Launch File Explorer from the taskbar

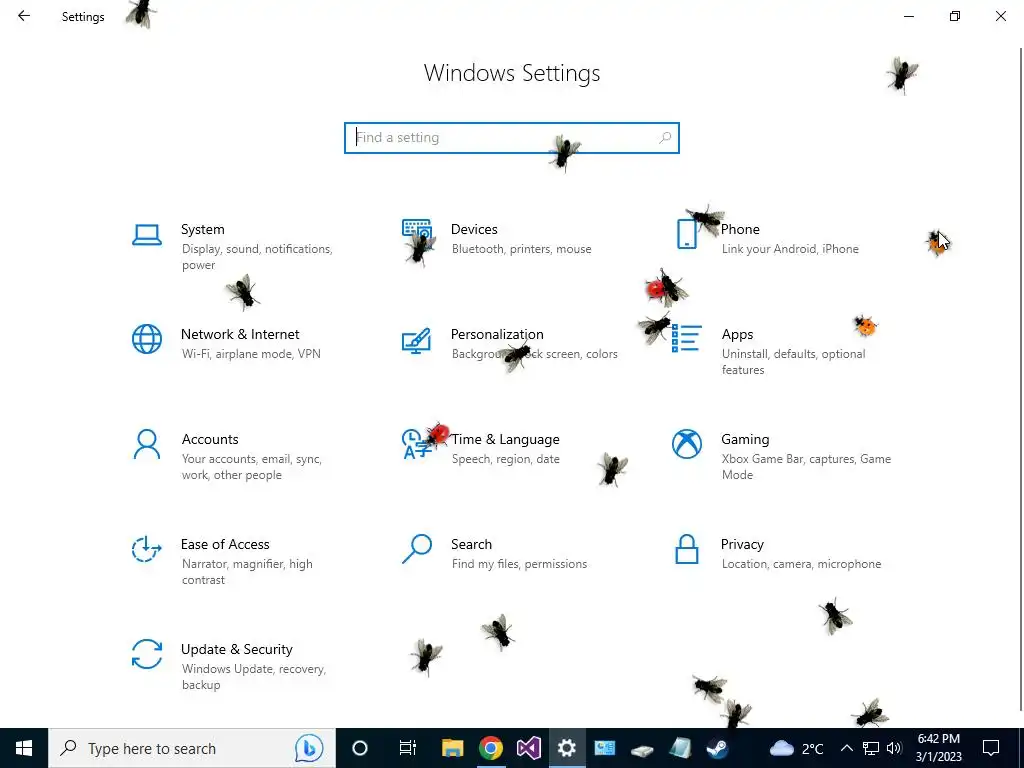(x=453, y=748)
